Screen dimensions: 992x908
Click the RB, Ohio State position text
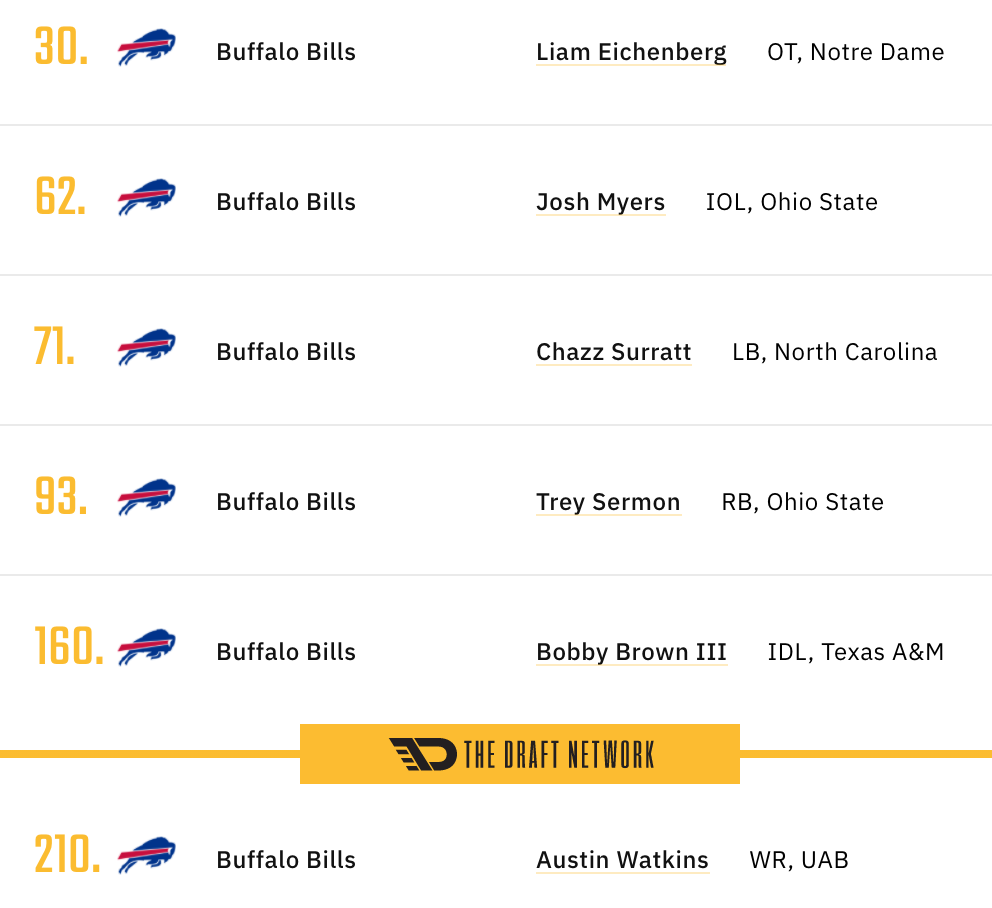[802, 502]
